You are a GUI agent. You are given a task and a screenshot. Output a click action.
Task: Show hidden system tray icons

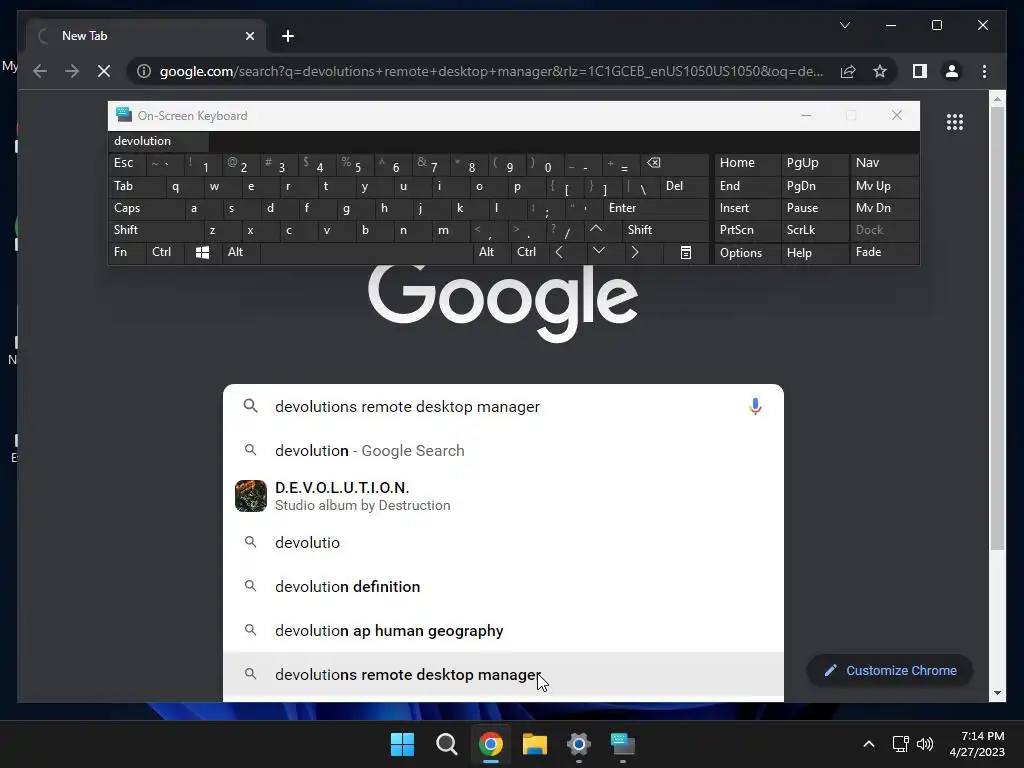pos(869,744)
